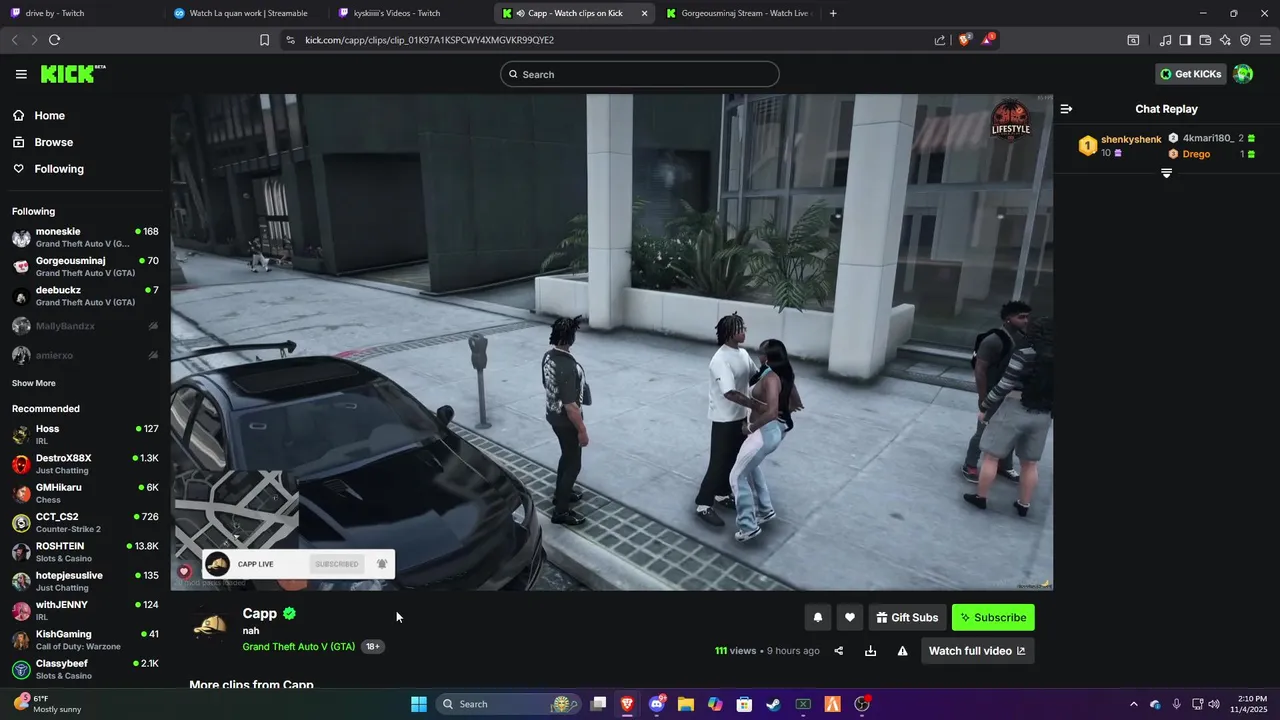Open ROSHTEIN Slots & Casino channel
Screen dimensions: 1280x720
(x=85, y=552)
